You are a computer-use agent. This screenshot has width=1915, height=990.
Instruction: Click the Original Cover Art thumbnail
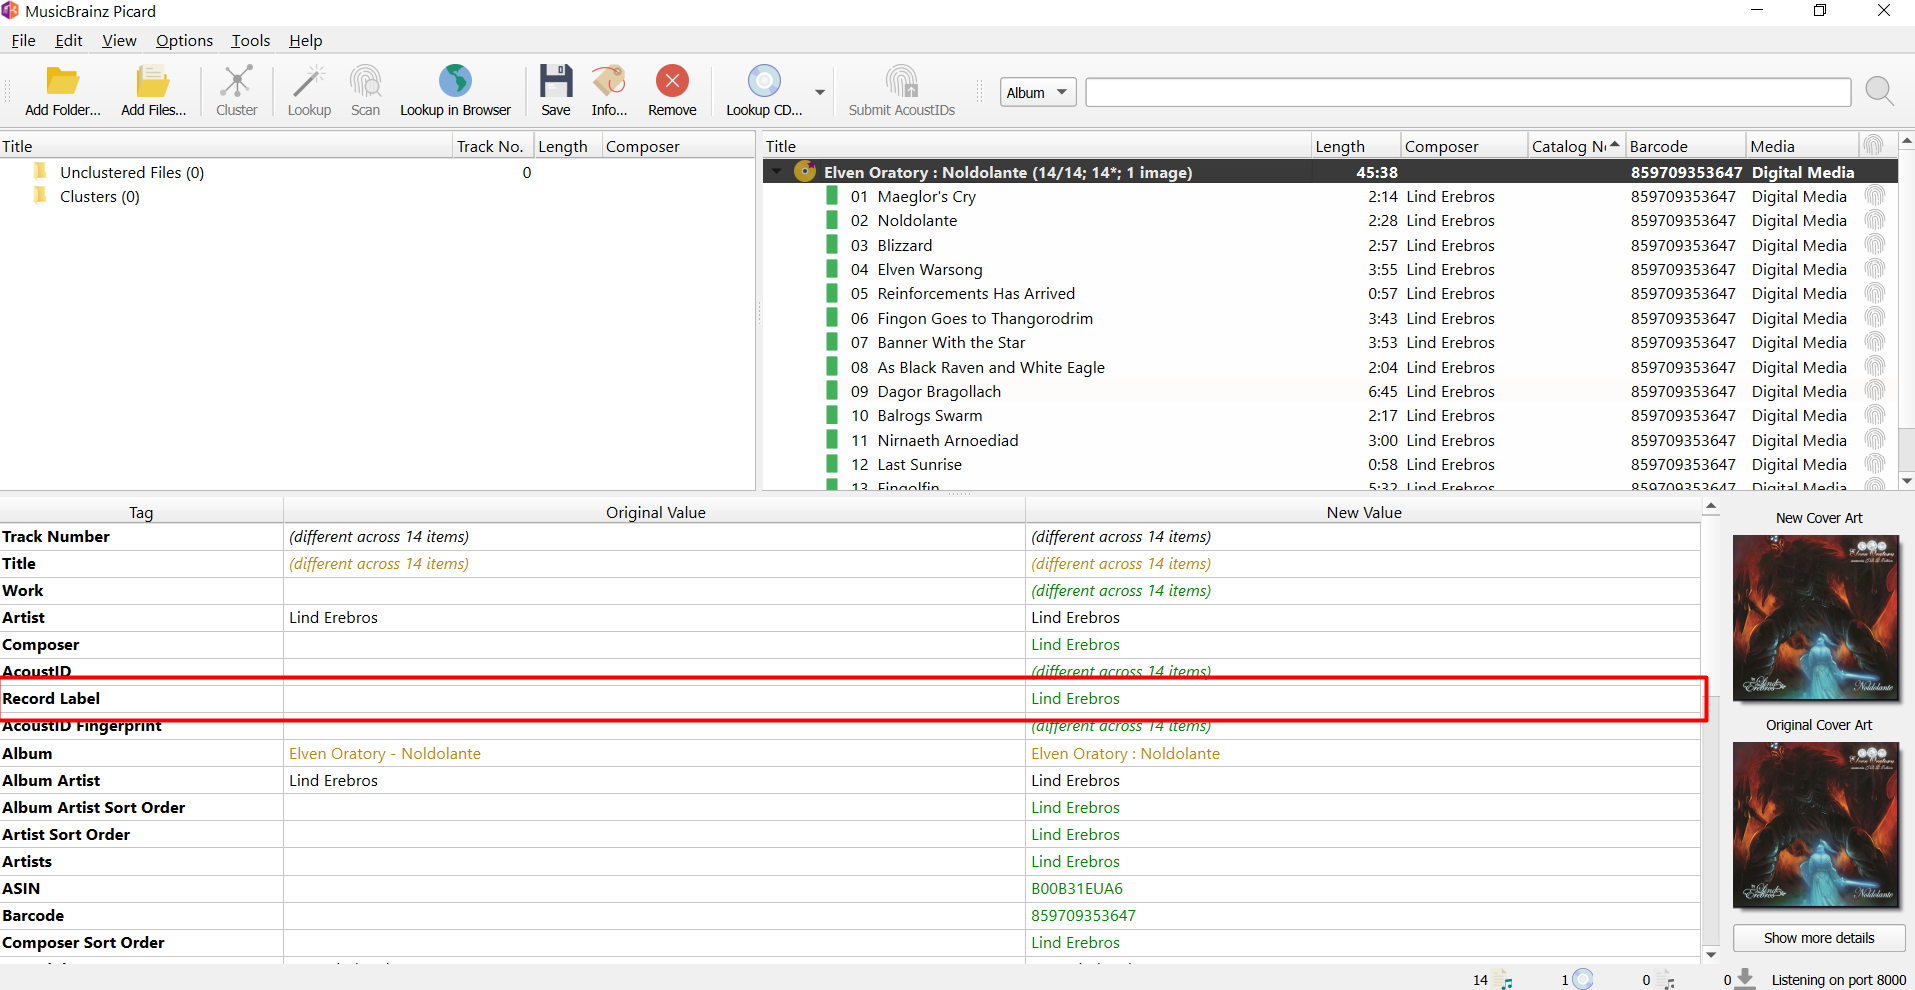1816,824
